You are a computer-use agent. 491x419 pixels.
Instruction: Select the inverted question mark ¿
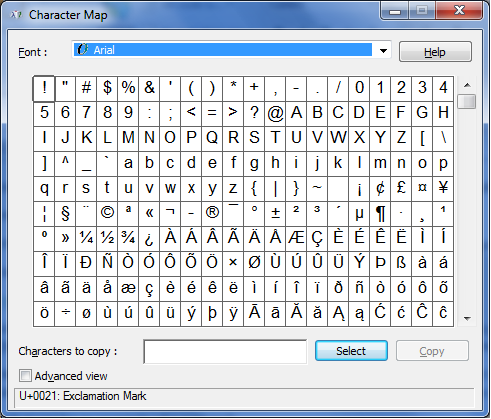[149, 239]
